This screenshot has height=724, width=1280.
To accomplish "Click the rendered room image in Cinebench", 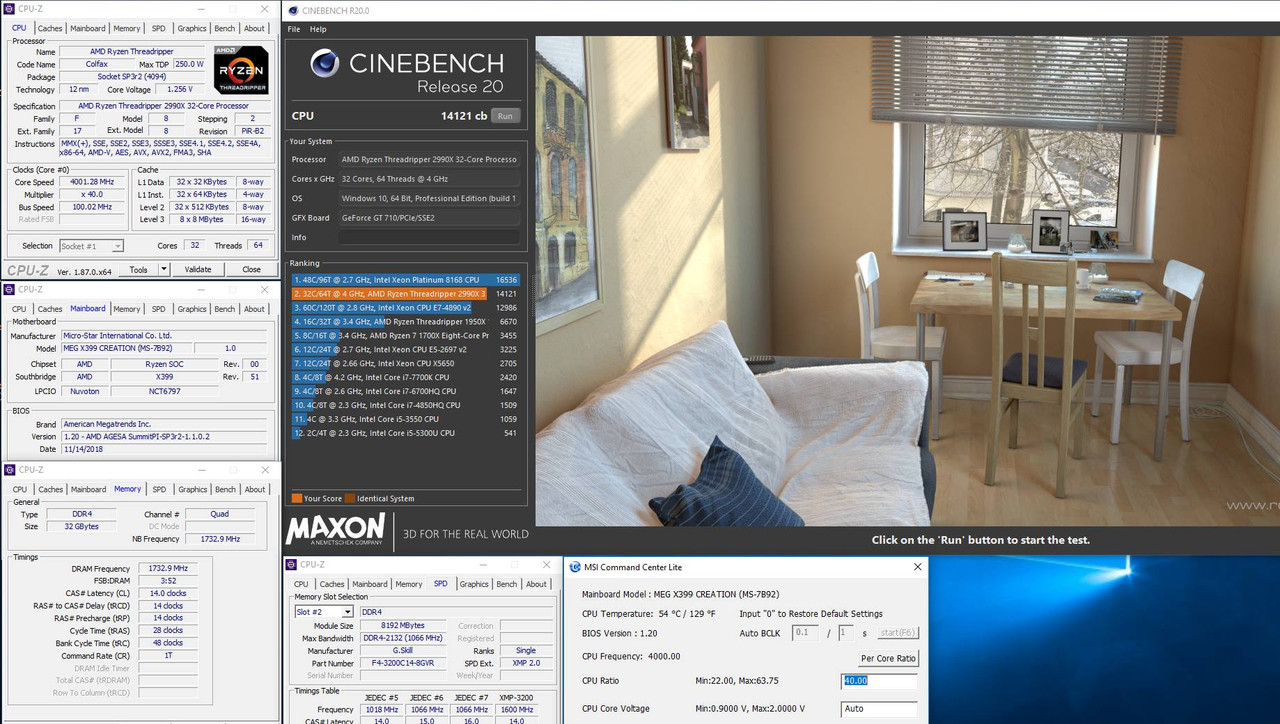I will click(x=908, y=281).
